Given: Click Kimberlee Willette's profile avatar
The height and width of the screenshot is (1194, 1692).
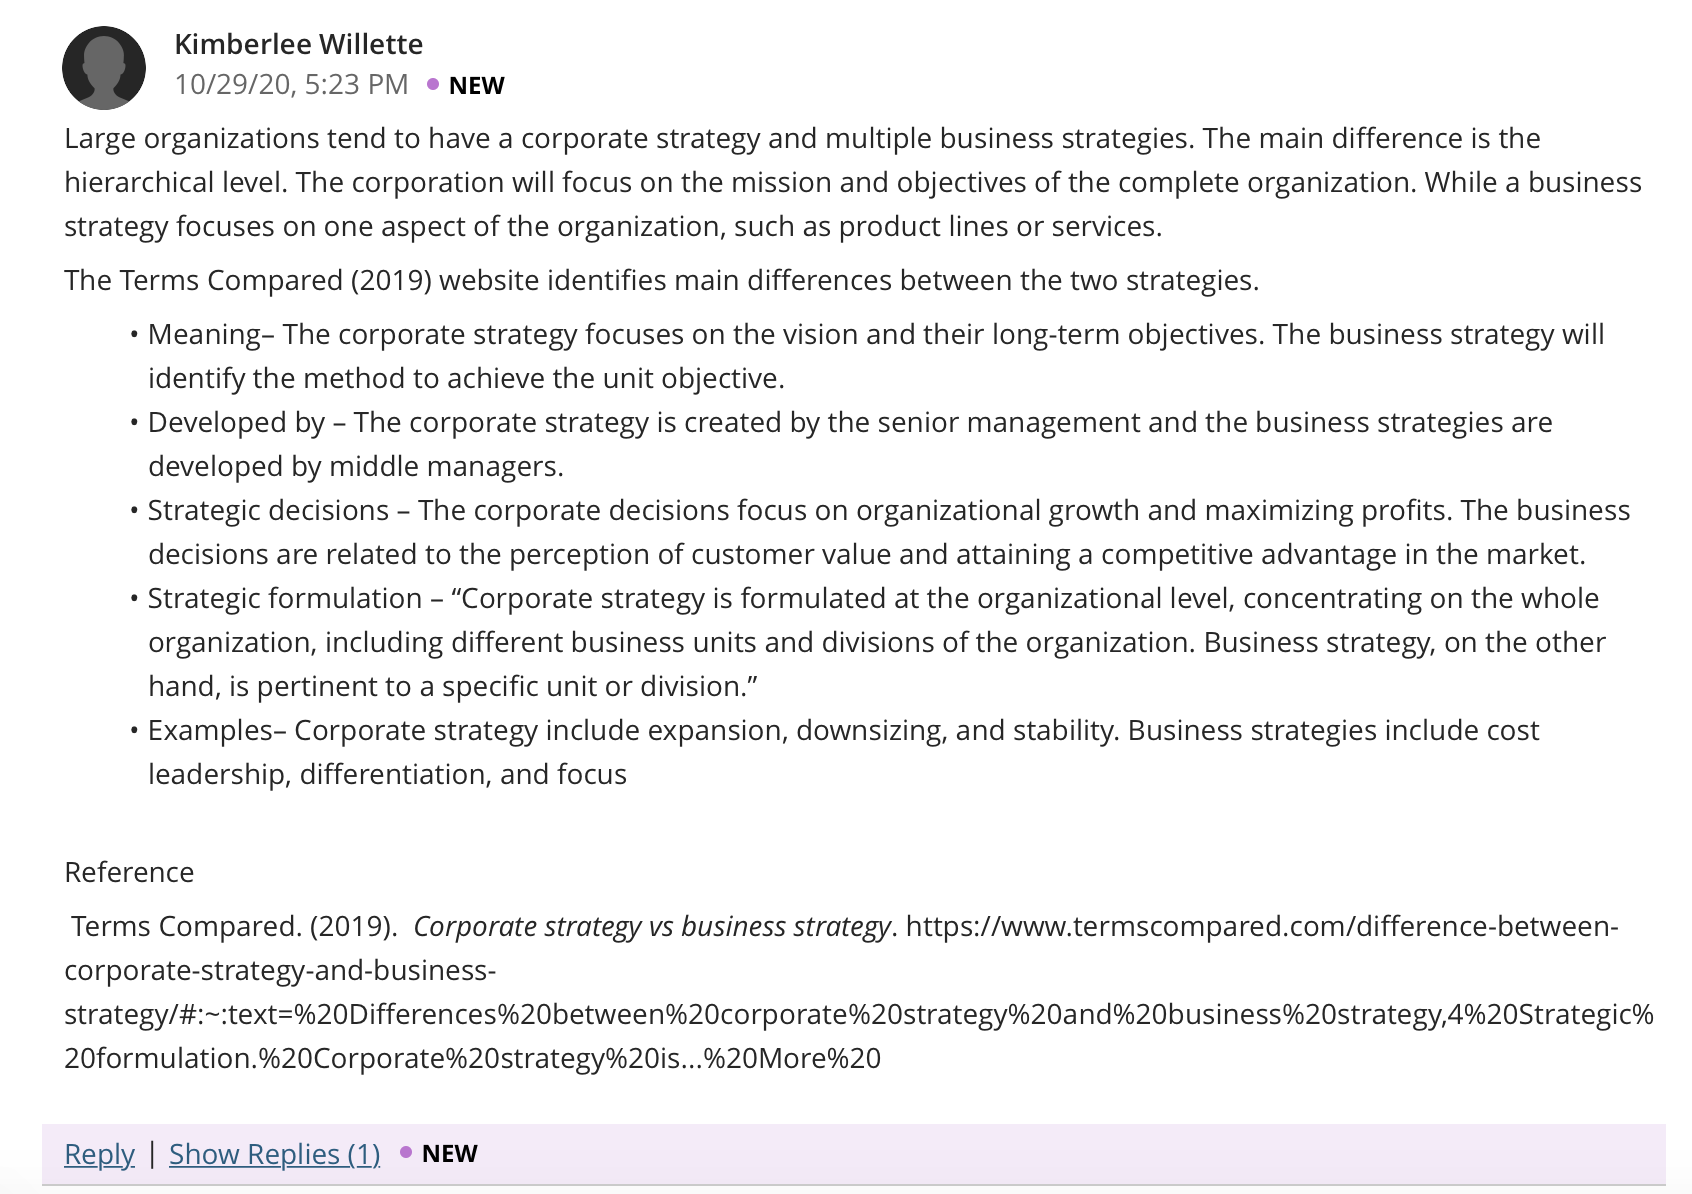Looking at the screenshot, I should click(x=104, y=68).
